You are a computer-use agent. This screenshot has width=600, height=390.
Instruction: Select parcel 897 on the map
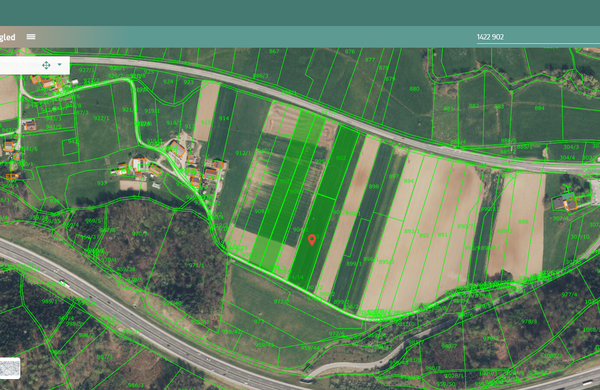[x=394, y=176]
